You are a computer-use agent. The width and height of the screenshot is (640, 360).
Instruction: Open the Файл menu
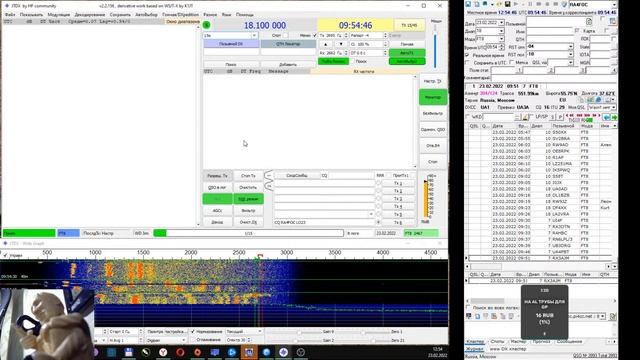click(10, 15)
